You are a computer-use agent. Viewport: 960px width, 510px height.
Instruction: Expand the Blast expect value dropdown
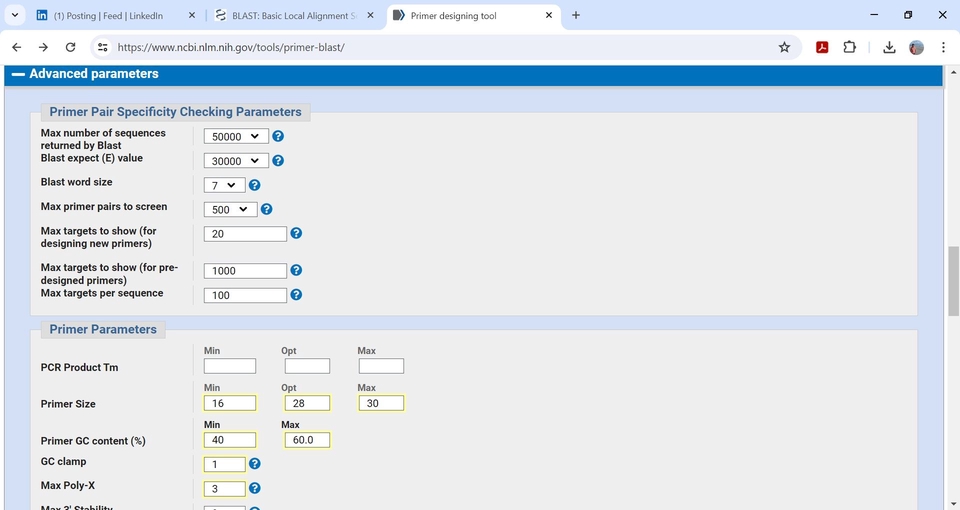236,160
